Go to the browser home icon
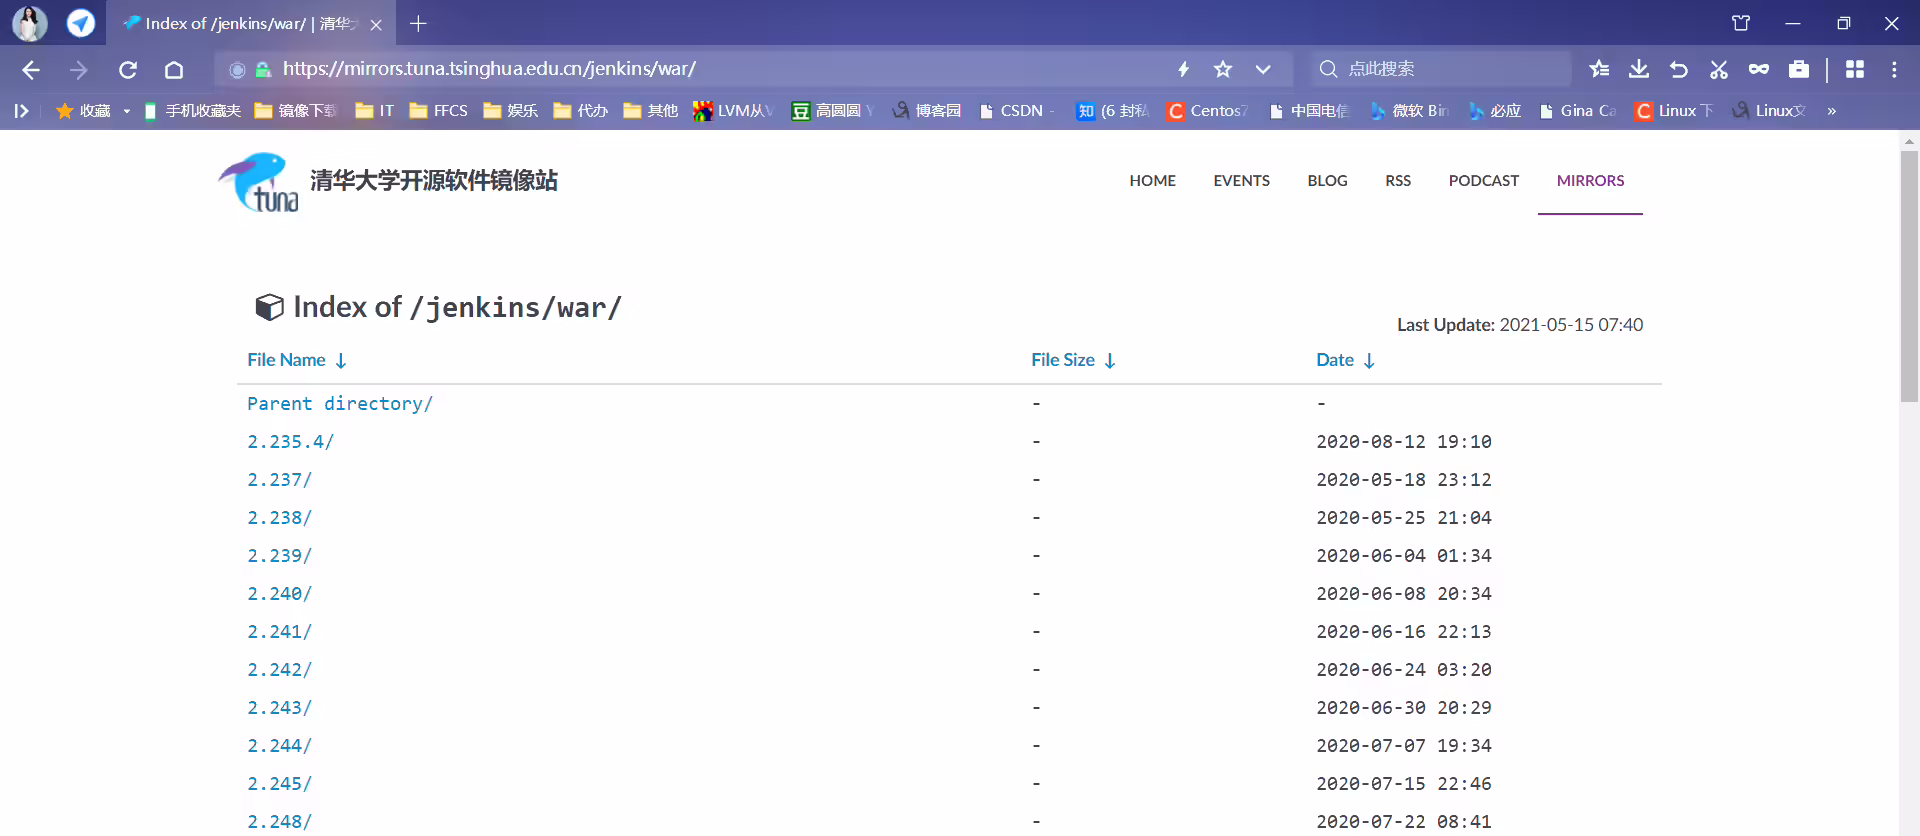The image size is (1920, 836). 174,69
